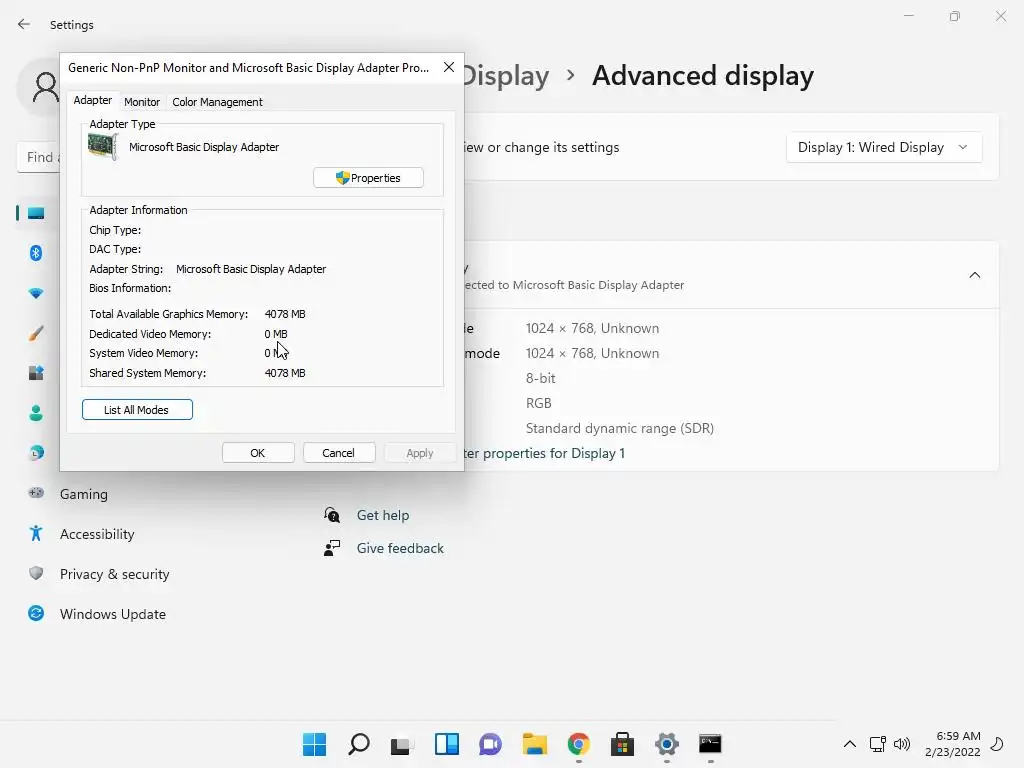Click the network tray icon
1024x768 pixels.
878,744
